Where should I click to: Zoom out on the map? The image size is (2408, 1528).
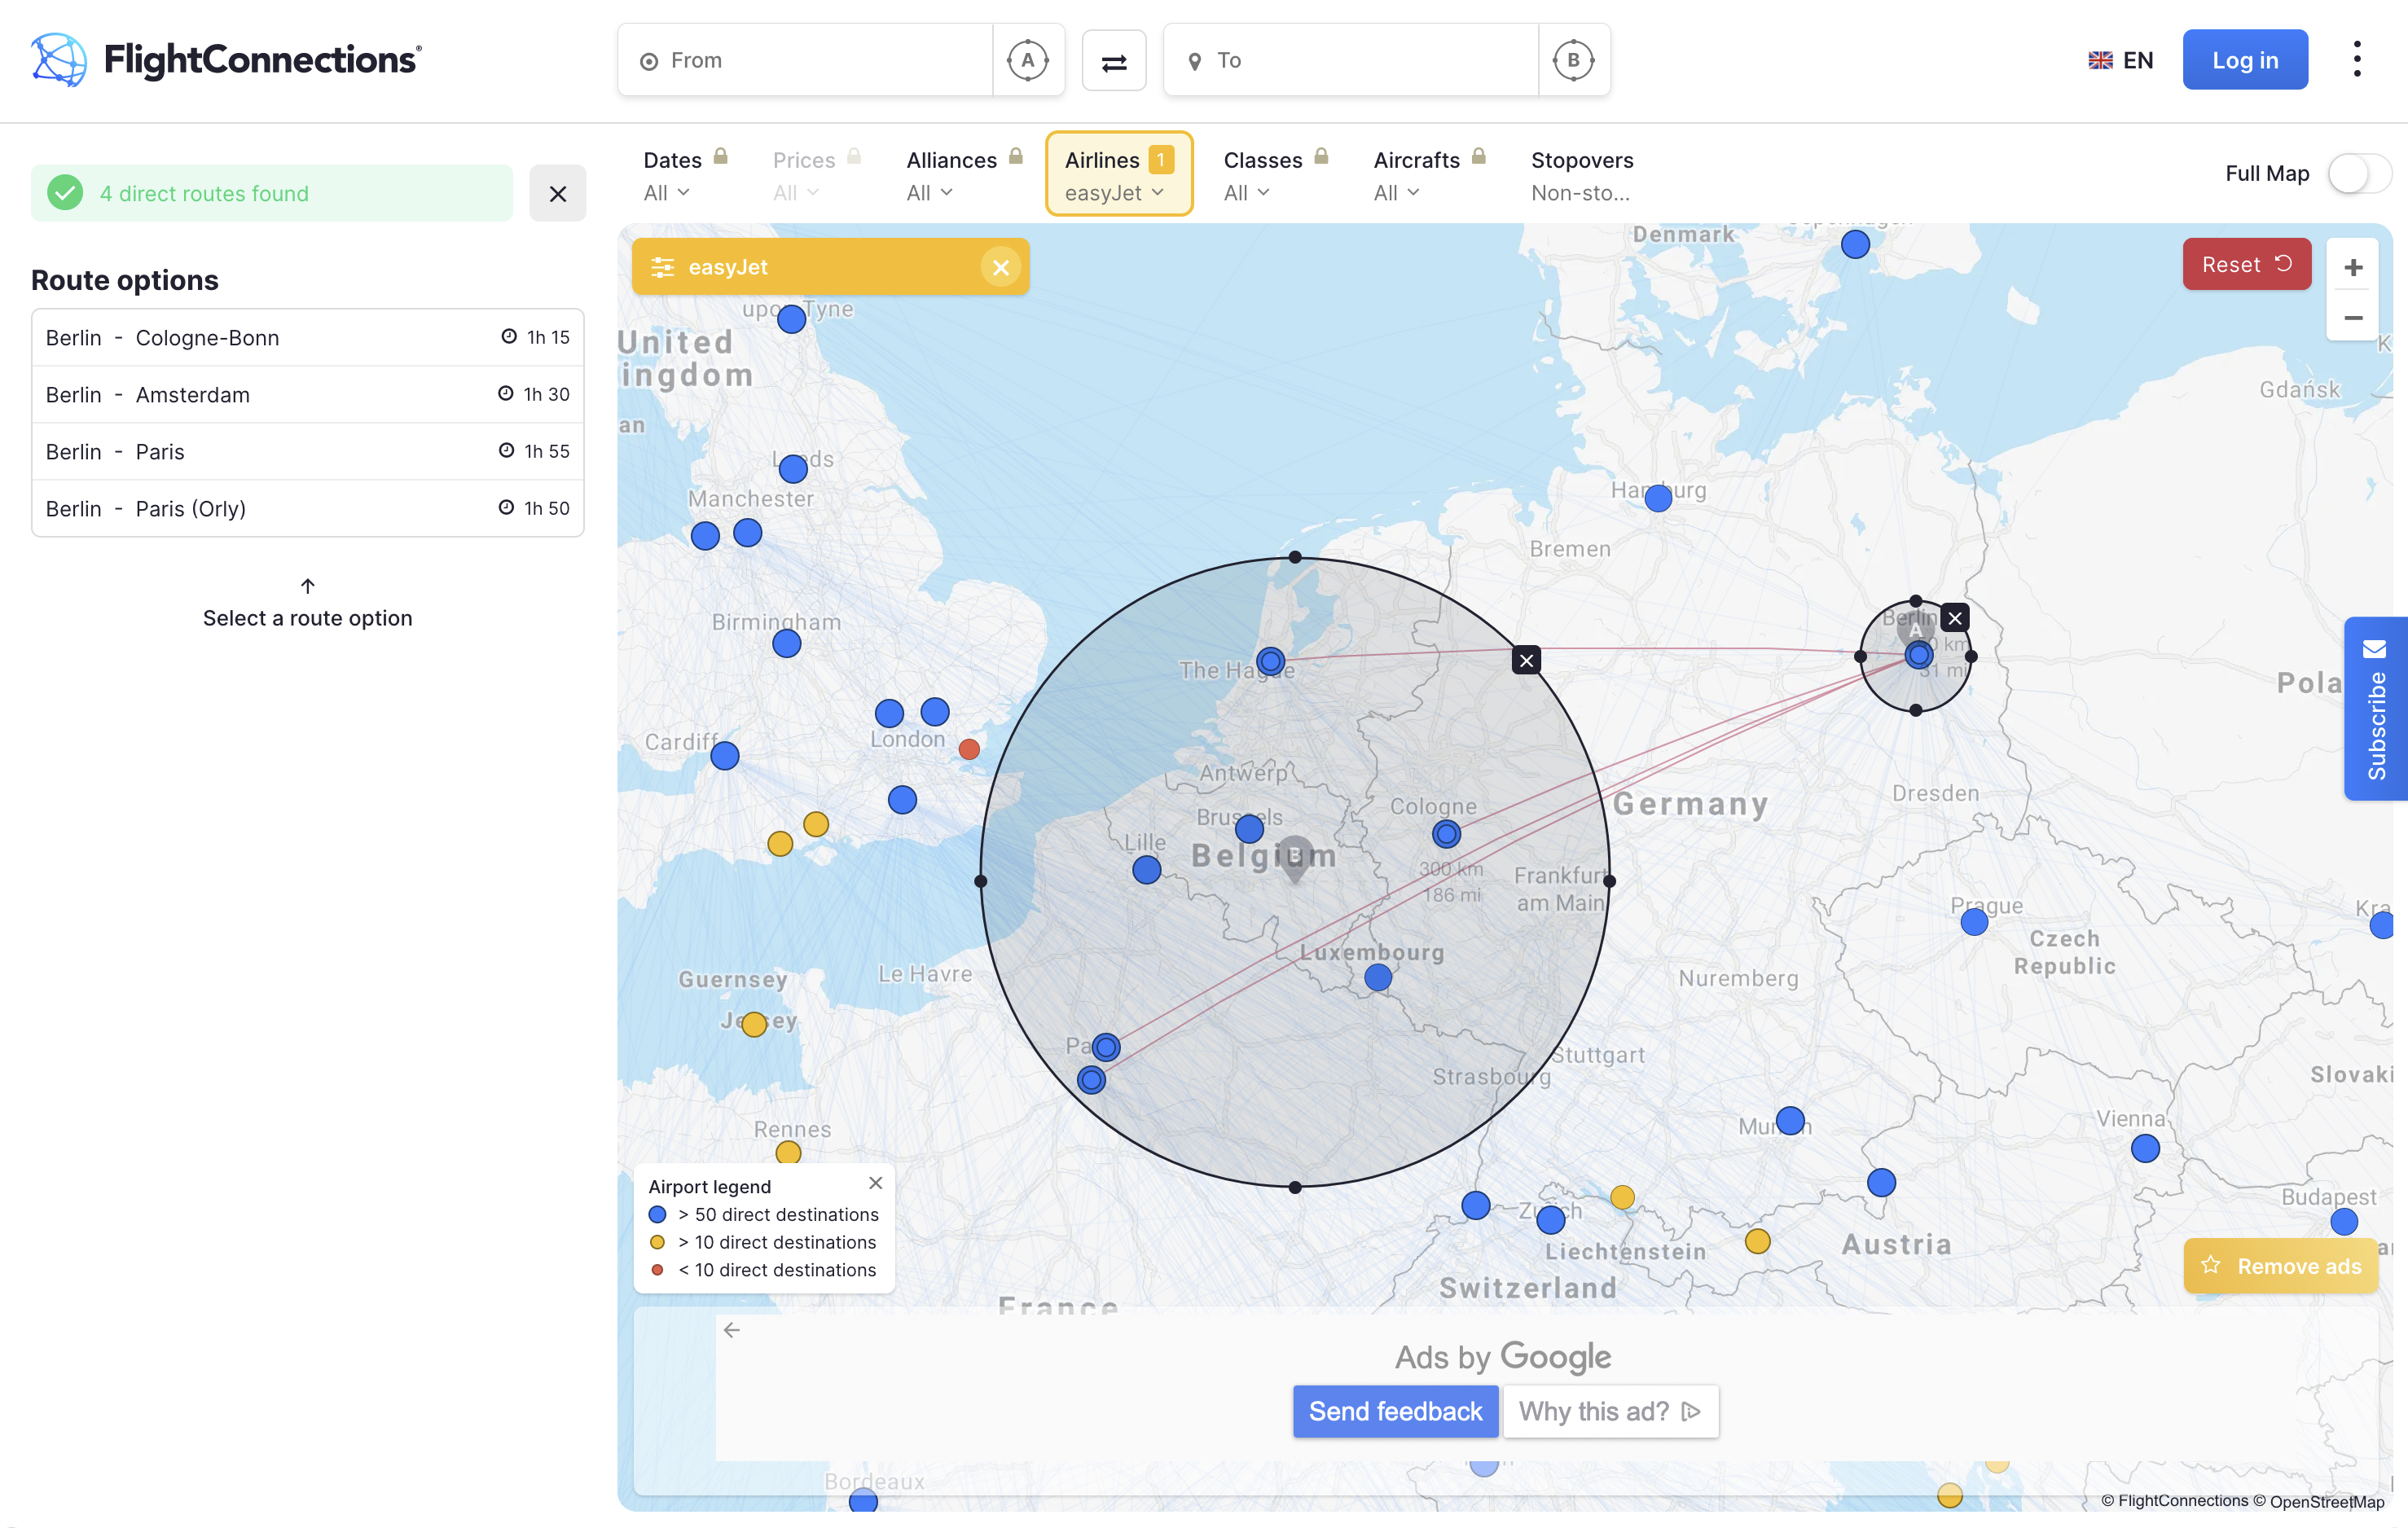[x=2353, y=318]
